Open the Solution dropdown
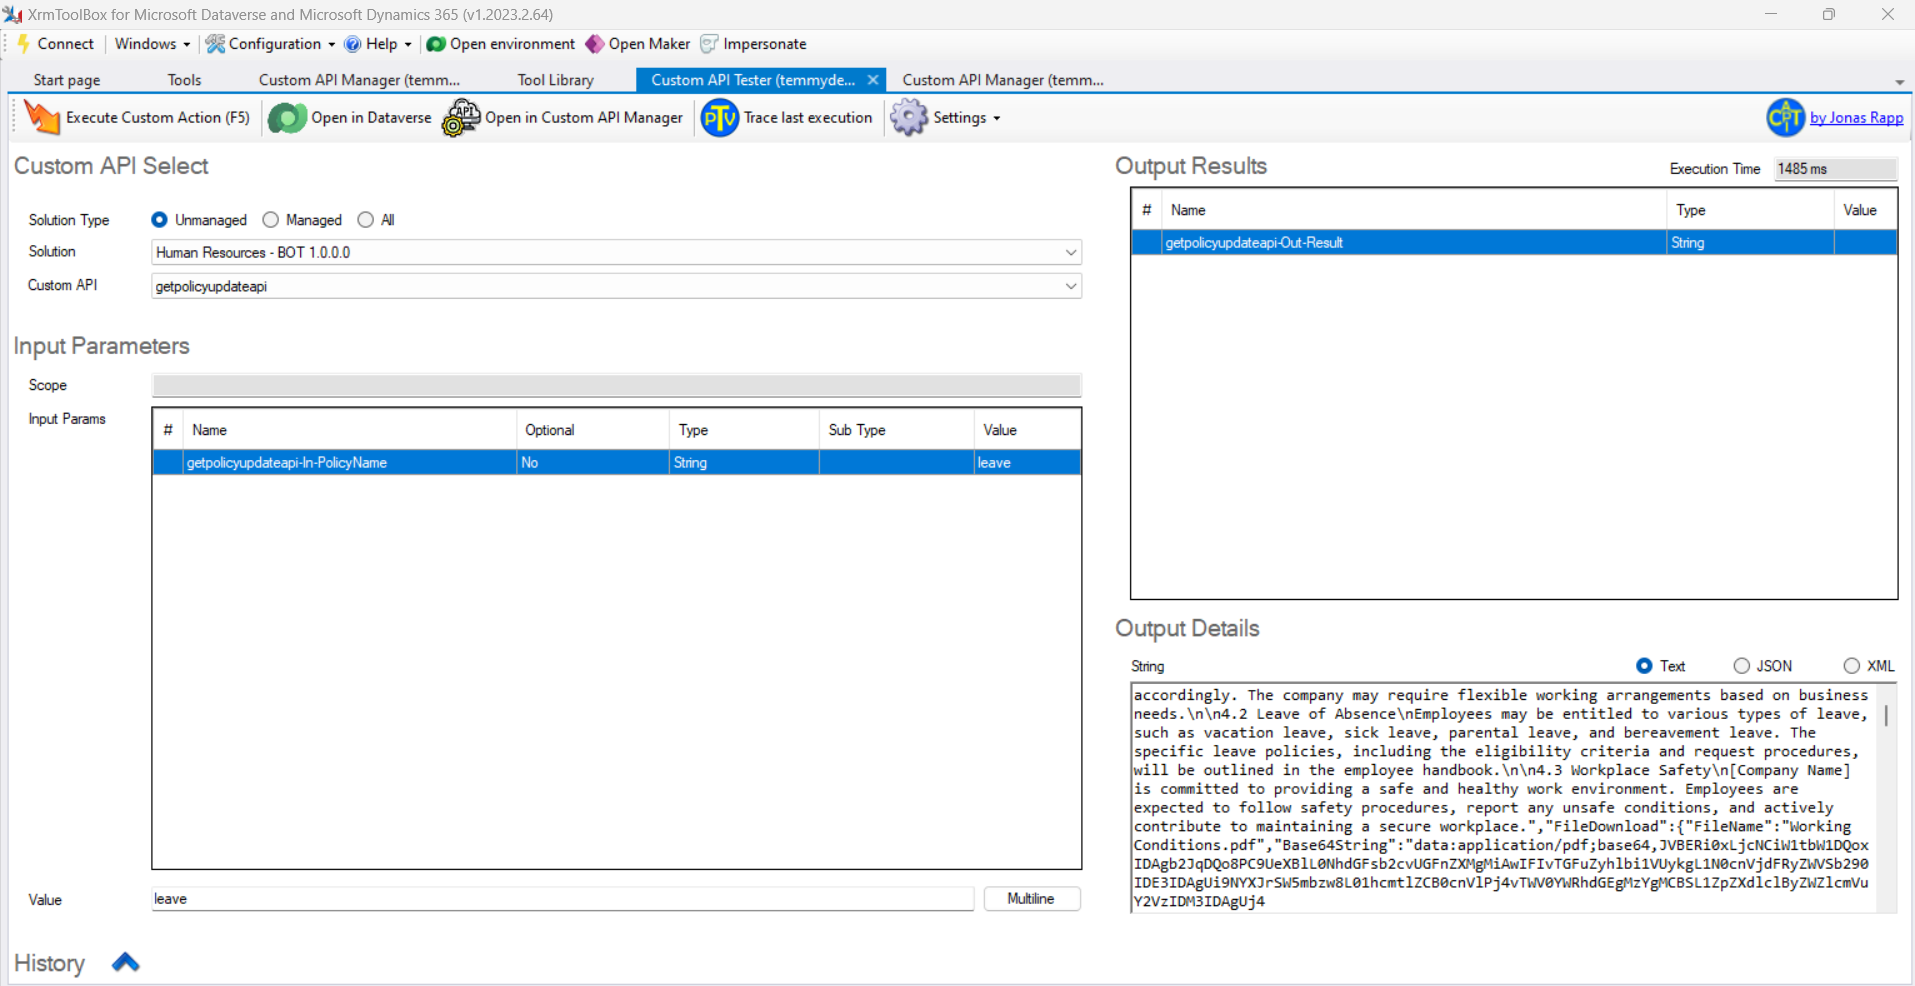Viewport: 1915px width, 986px height. coord(1071,252)
